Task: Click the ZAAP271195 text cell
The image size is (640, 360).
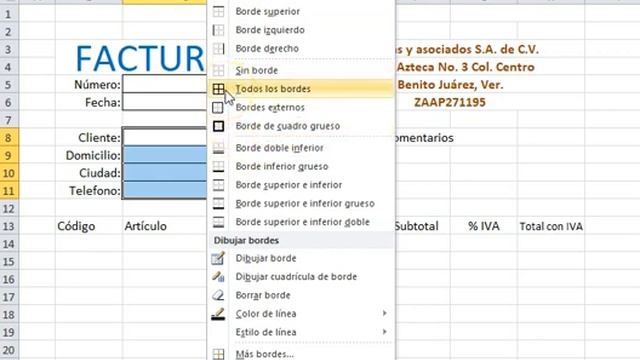Action: click(x=450, y=102)
